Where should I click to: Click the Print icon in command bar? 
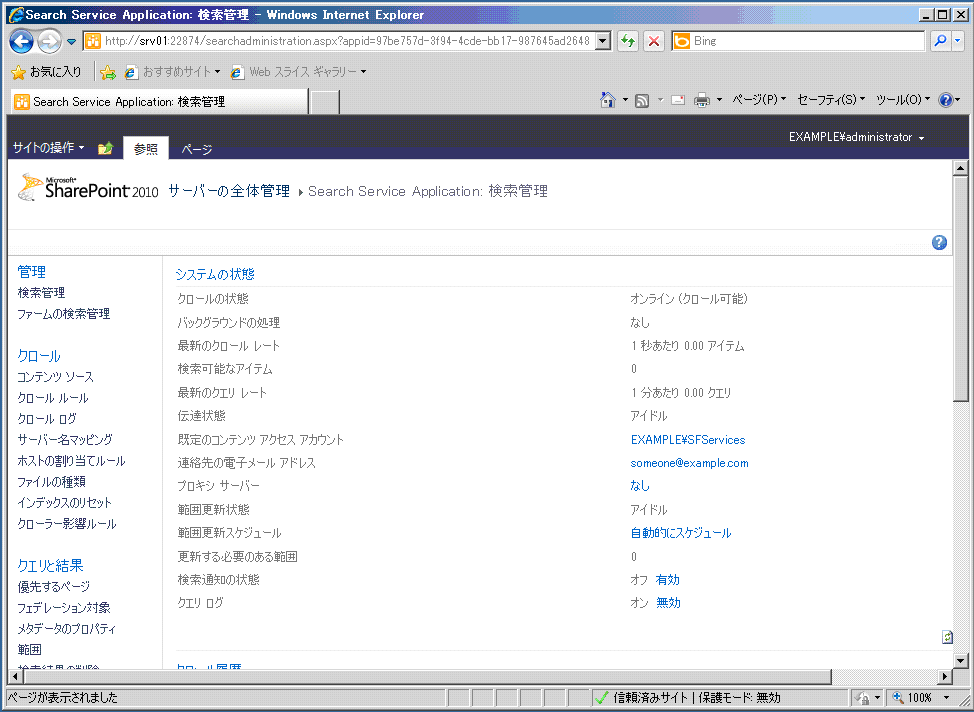pyautogui.click(x=702, y=100)
